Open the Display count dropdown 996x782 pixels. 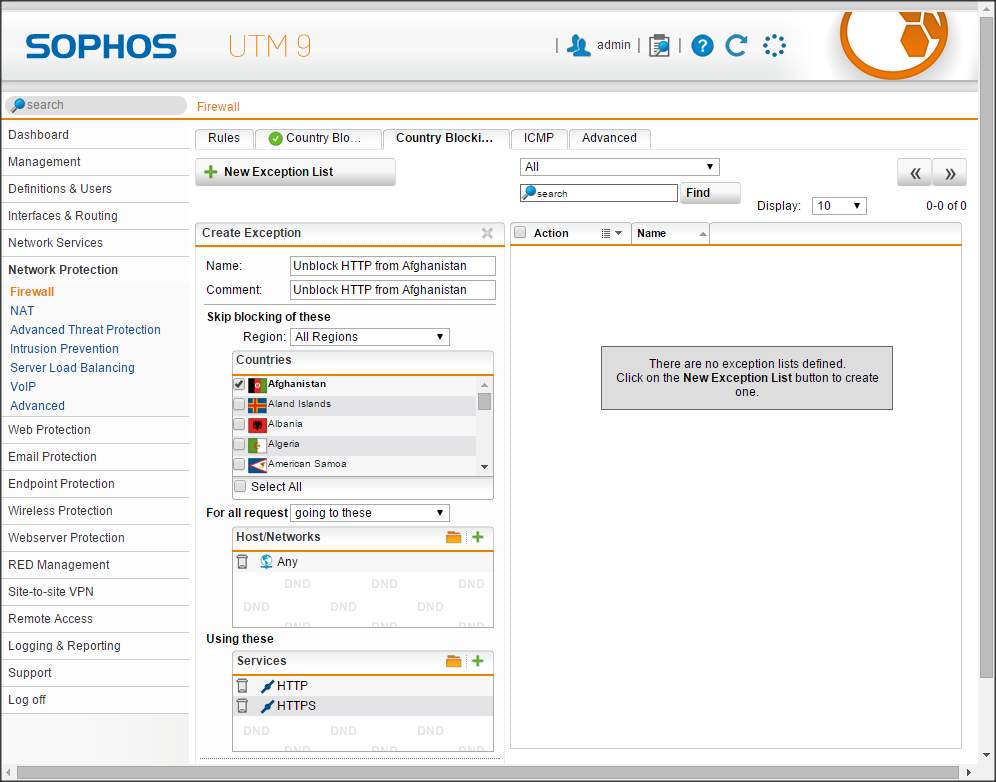click(x=838, y=206)
